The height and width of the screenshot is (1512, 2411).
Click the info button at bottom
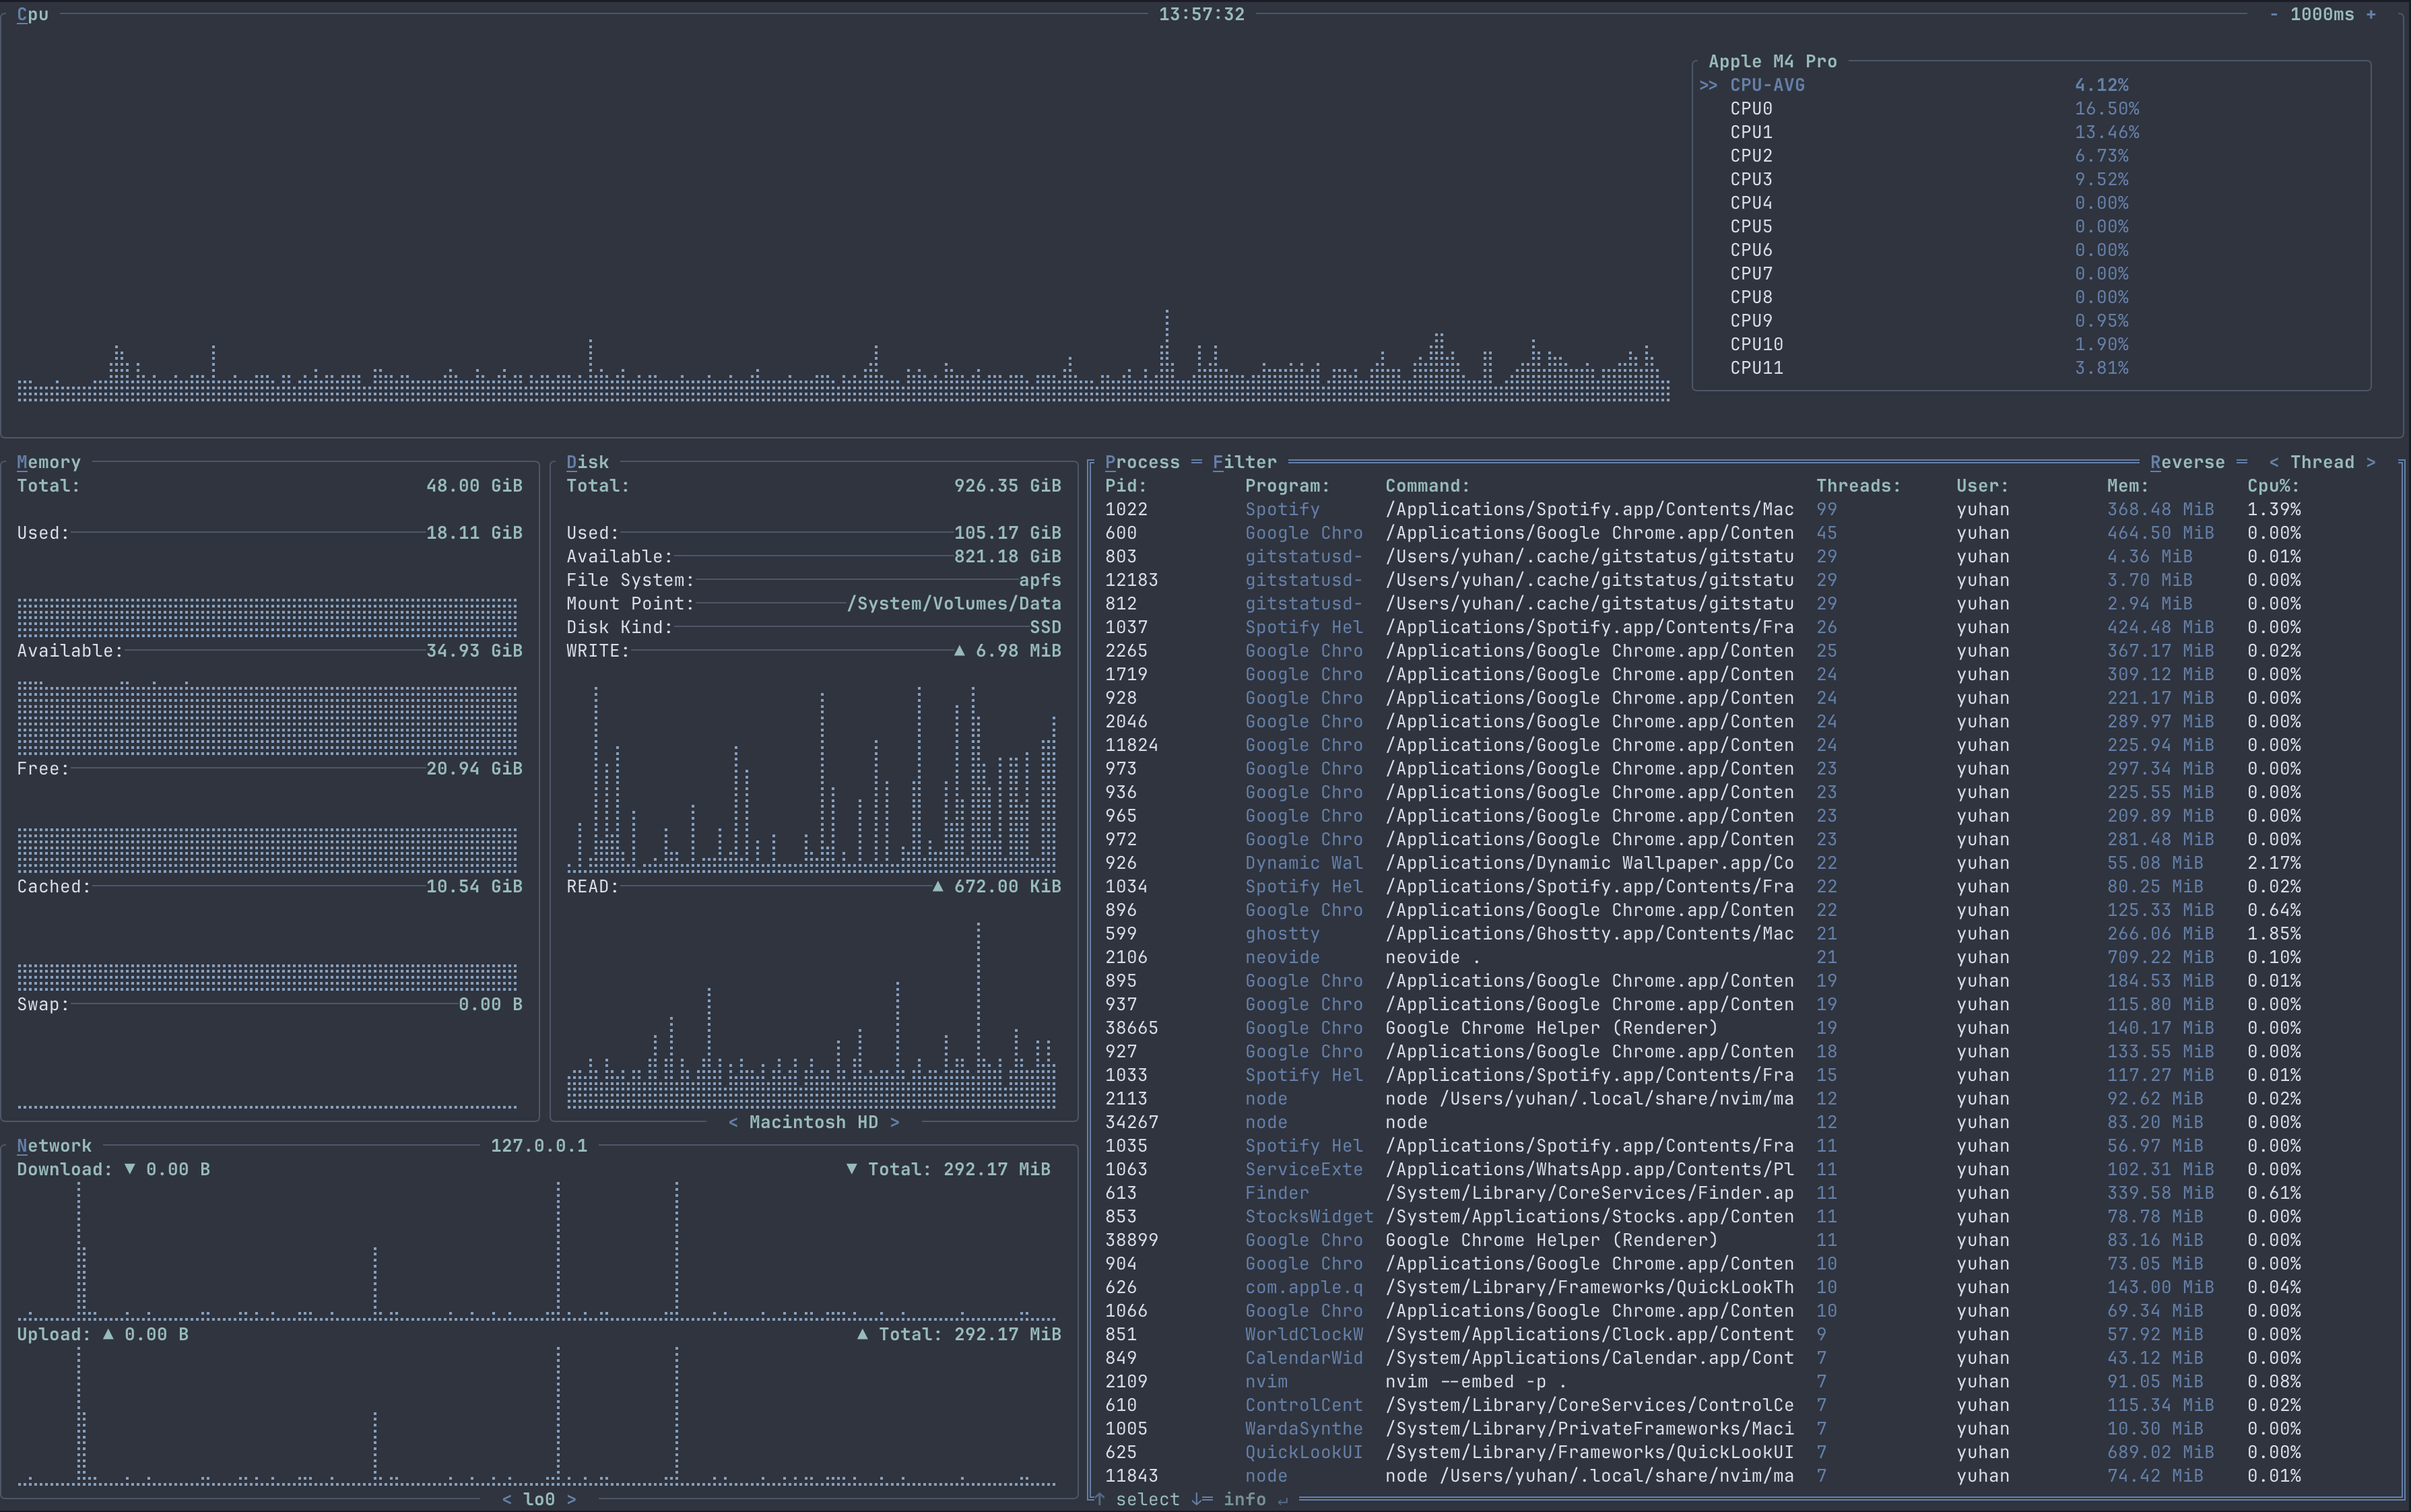pos(1244,1499)
